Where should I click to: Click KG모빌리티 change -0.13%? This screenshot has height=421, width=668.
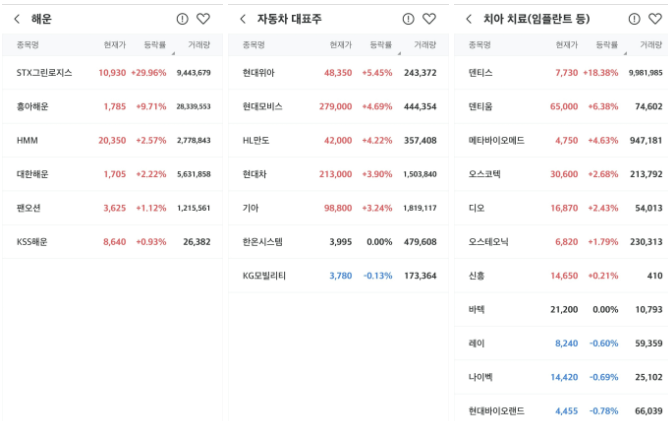[x=378, y=276]
